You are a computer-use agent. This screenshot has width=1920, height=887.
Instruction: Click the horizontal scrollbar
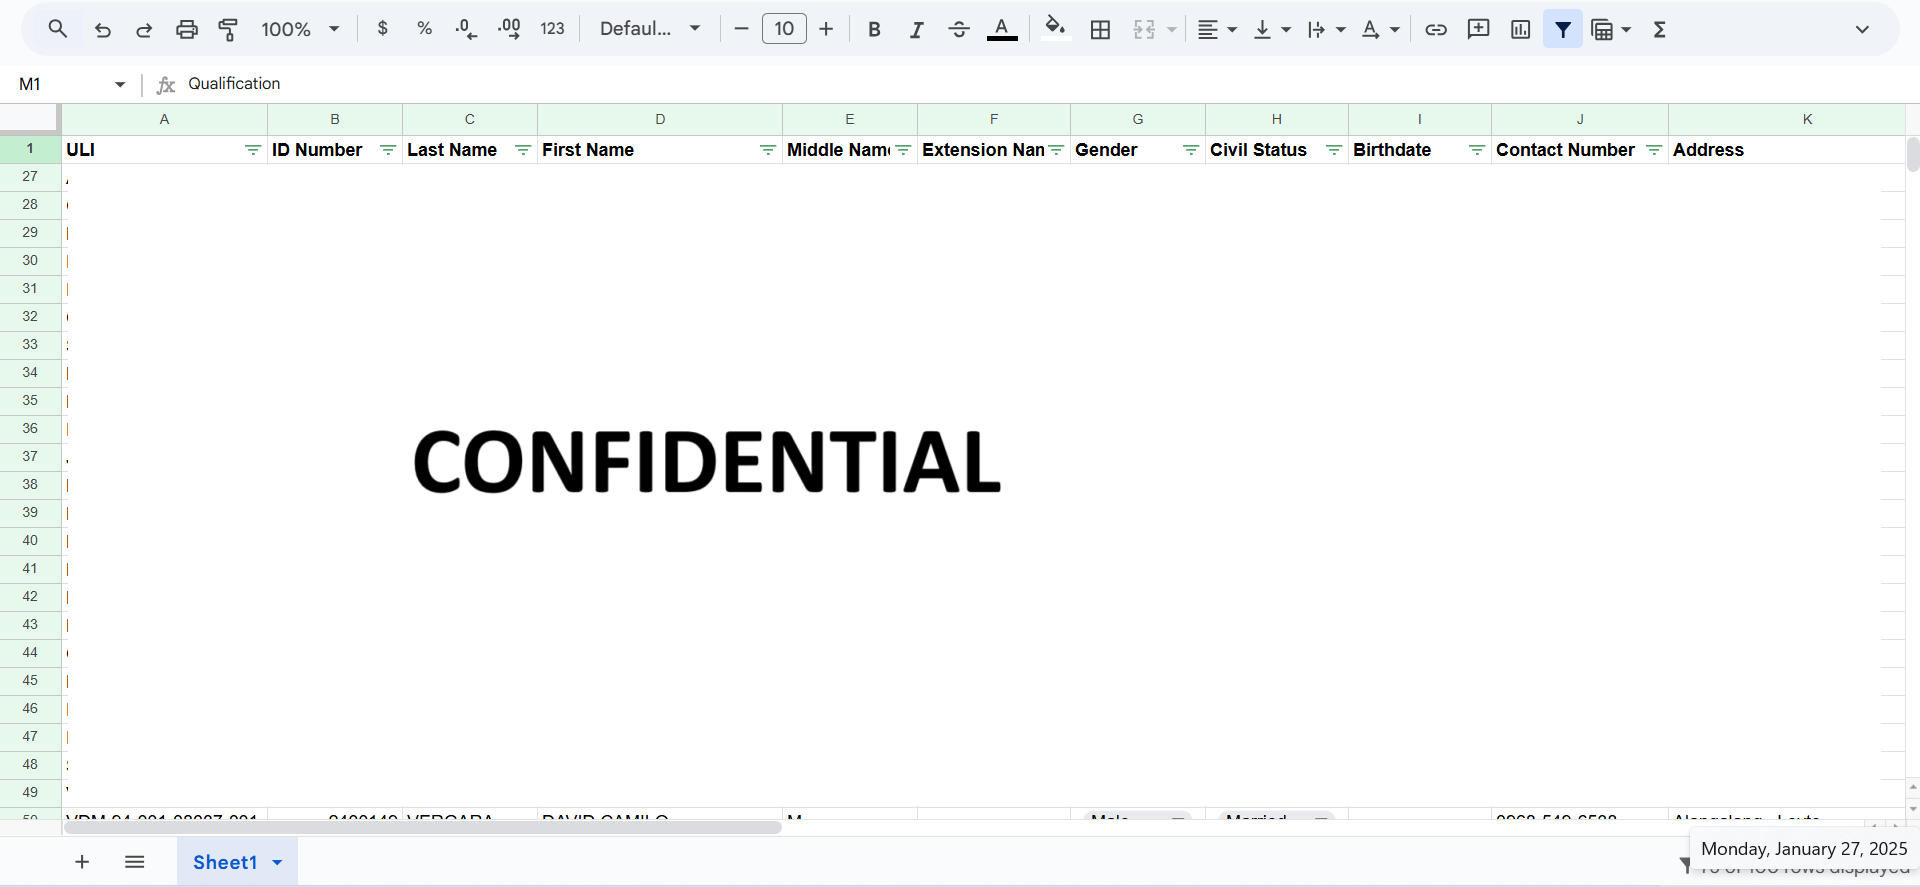coord(423,827)
